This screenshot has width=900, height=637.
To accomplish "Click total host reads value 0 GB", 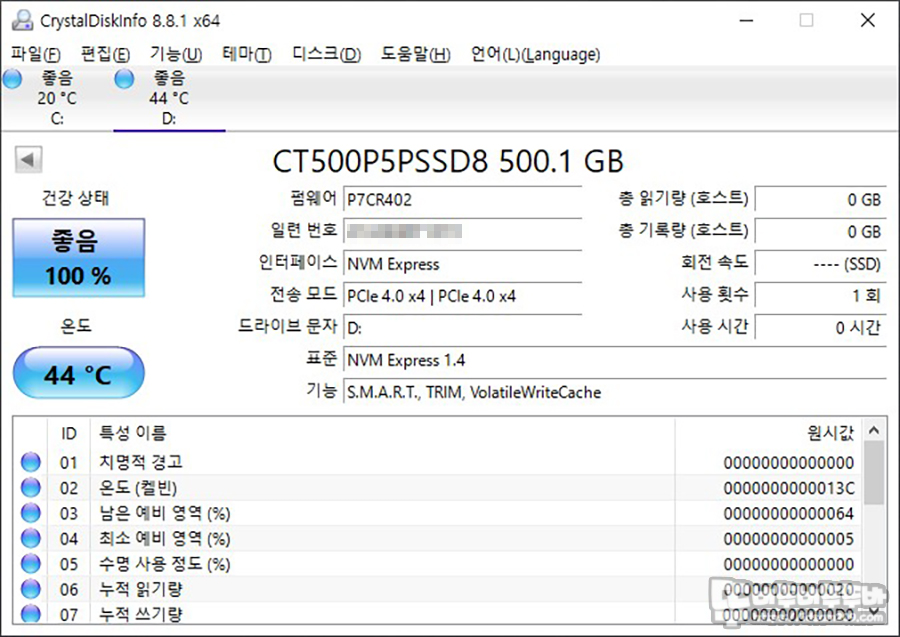I will point(821,200).
